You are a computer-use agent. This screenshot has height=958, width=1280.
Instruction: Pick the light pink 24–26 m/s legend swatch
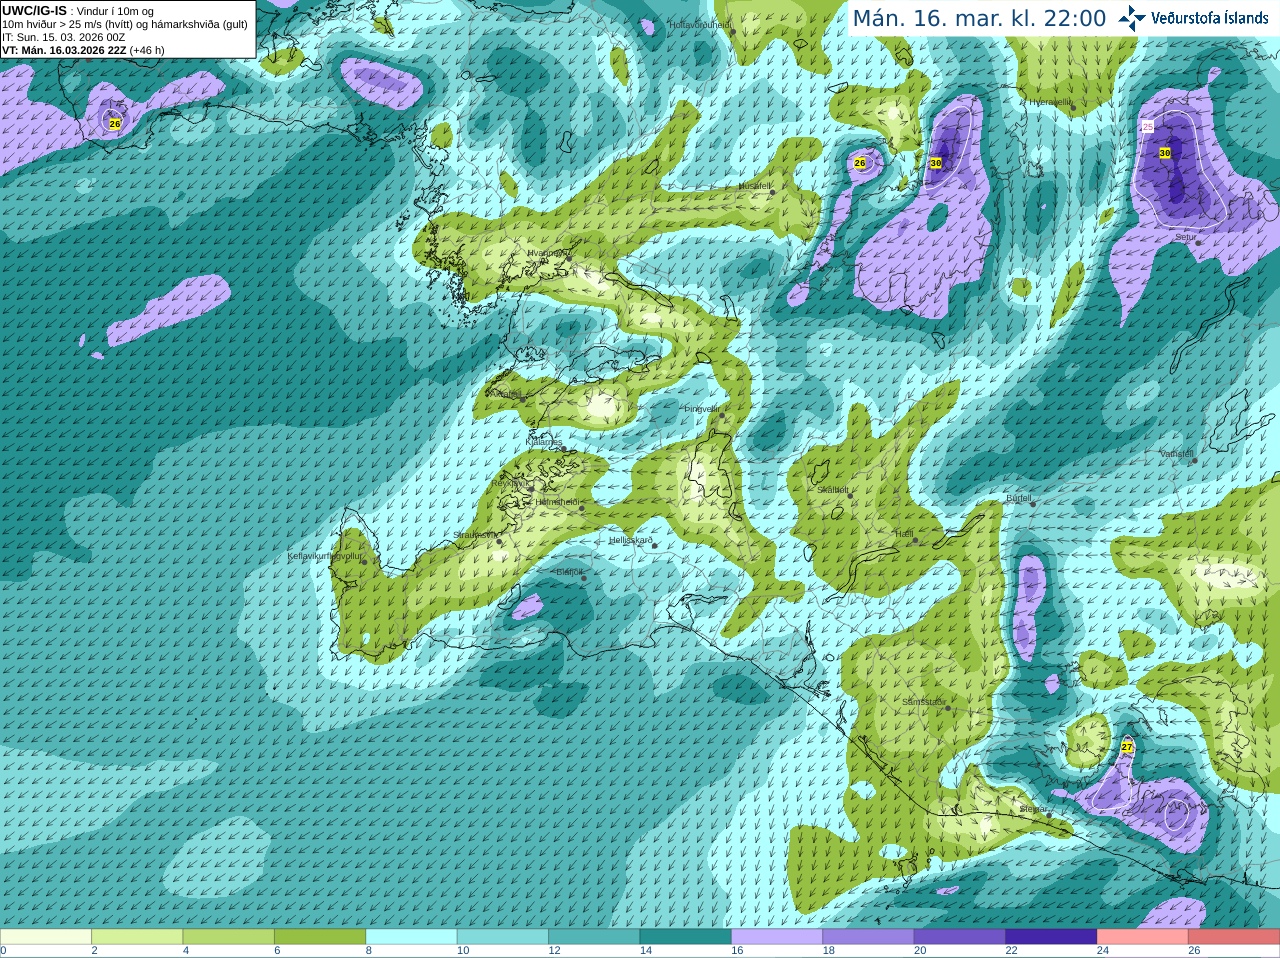[1143, 937]
